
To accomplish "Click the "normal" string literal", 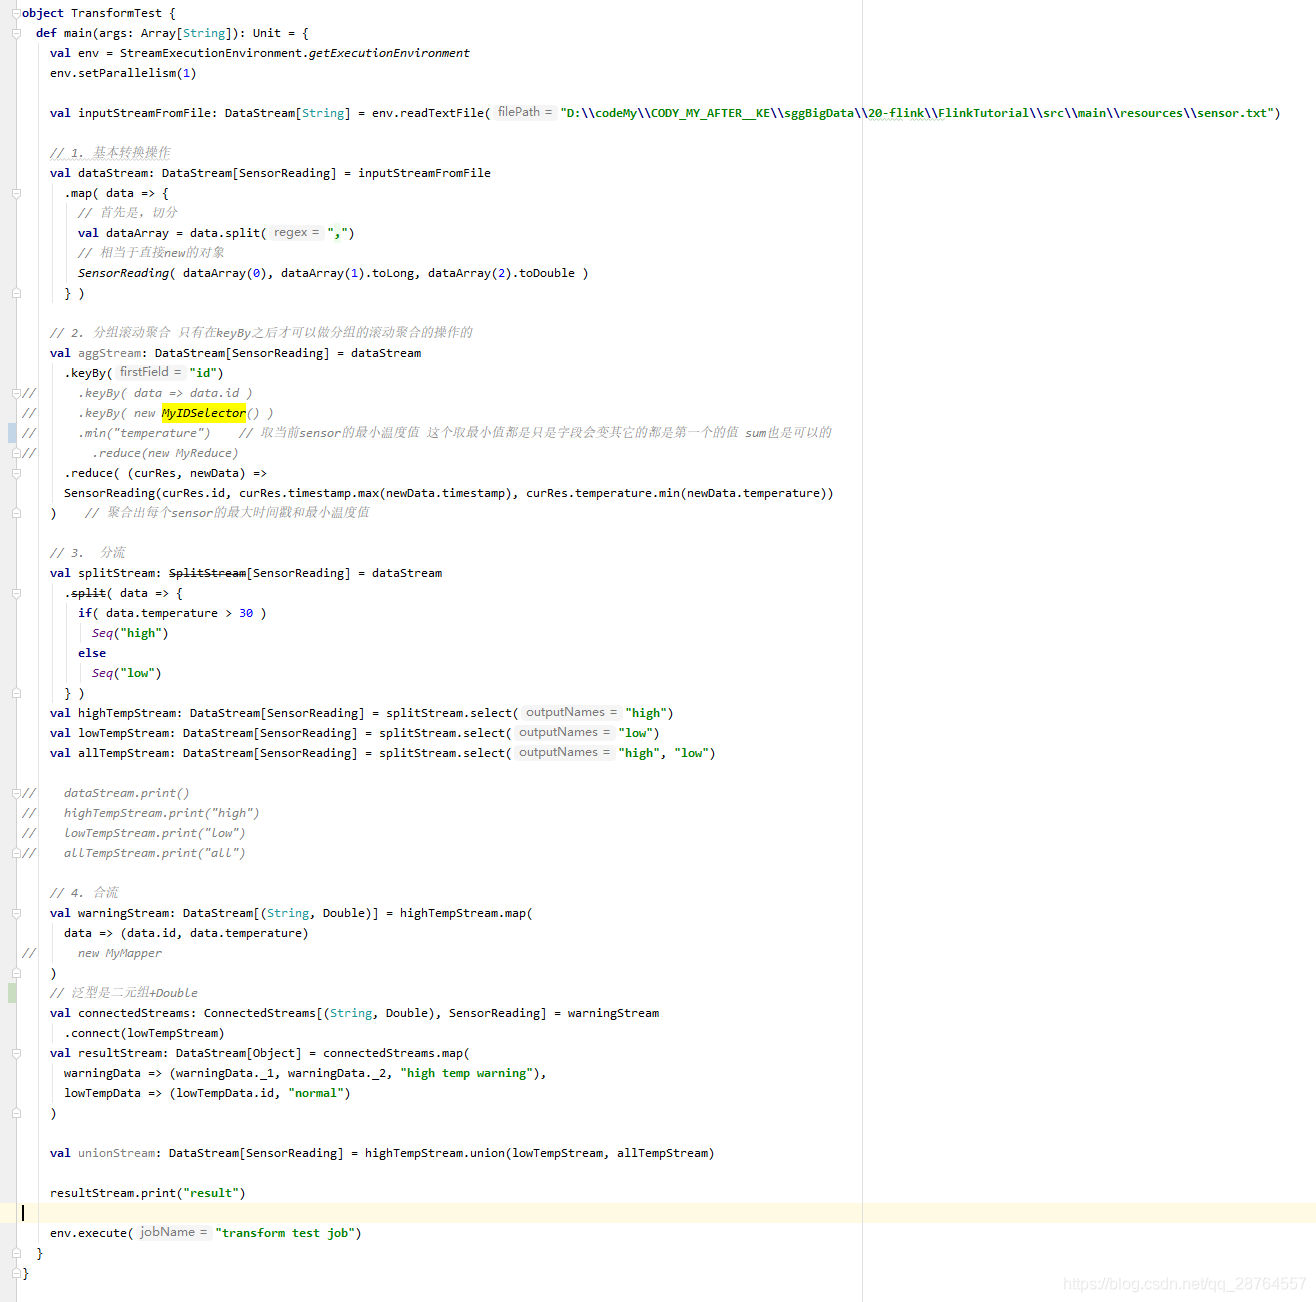I will point(316,1093).
